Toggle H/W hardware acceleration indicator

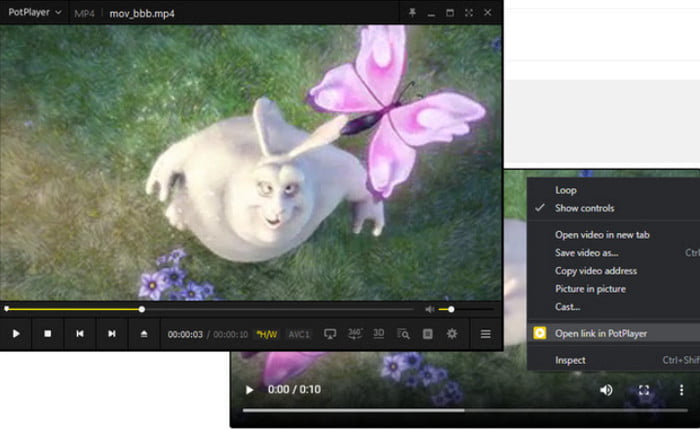267,334
